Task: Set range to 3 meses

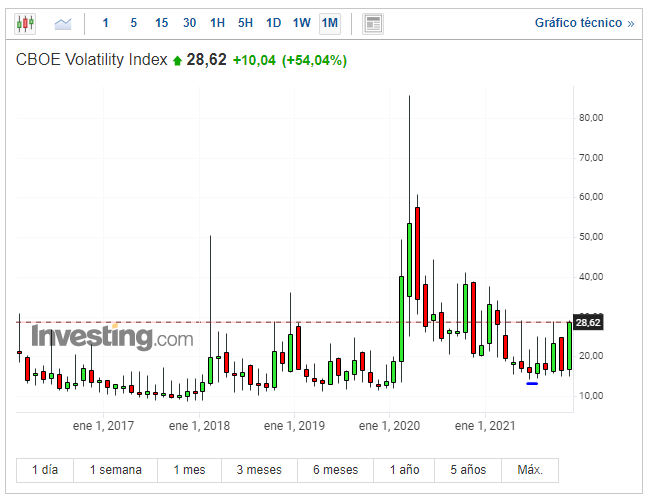Action: tap(259, 470)
